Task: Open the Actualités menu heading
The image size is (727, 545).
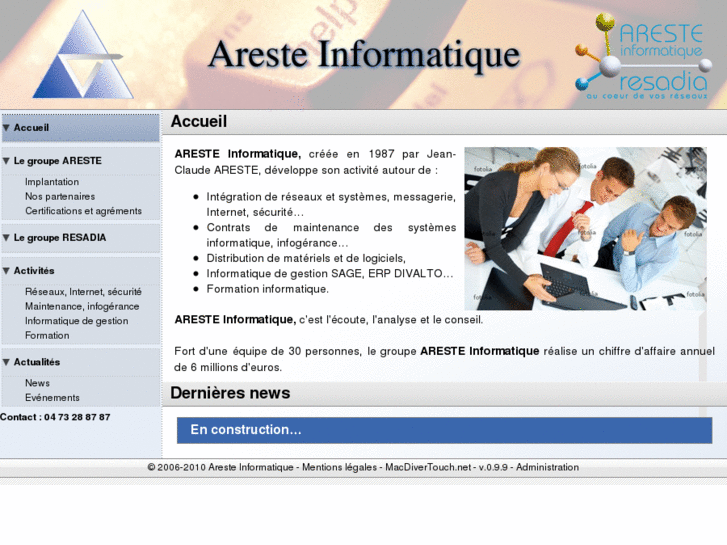Action: pos(37,362)
